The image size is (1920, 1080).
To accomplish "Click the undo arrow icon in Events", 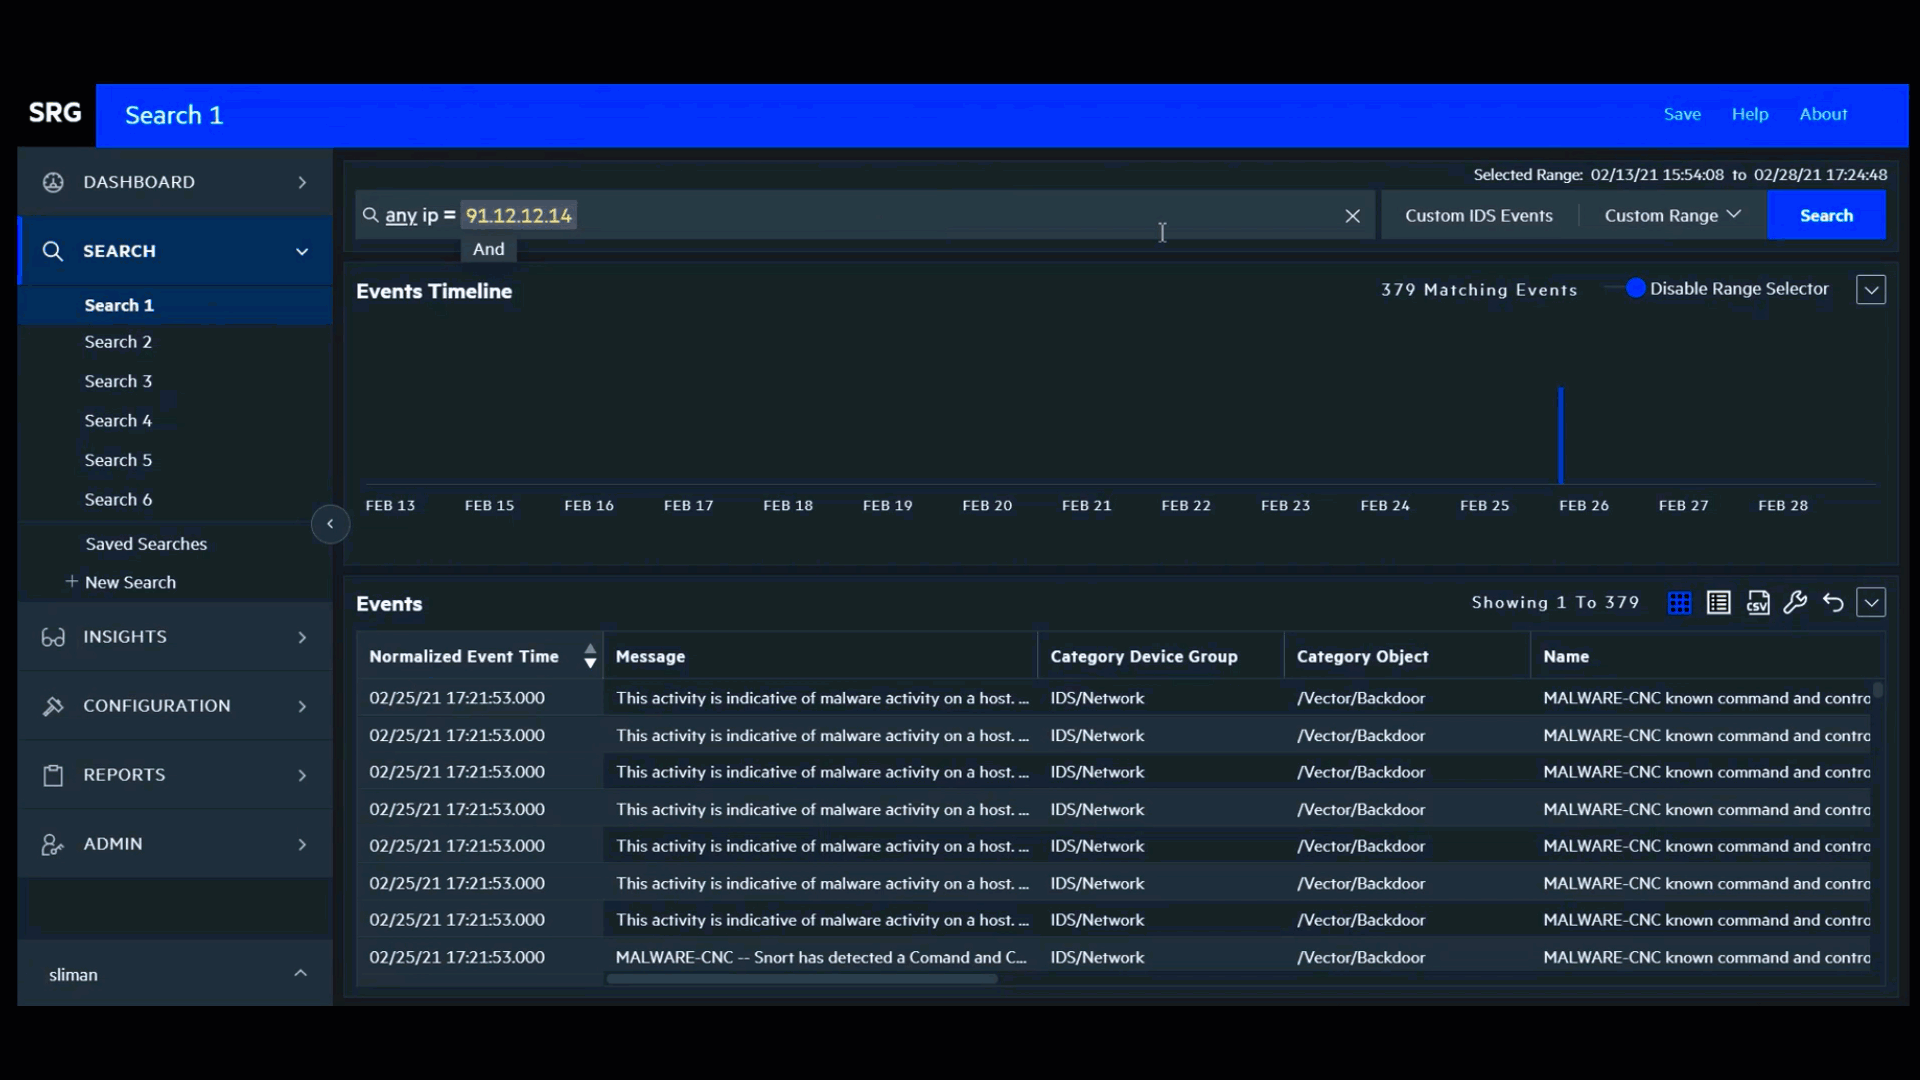I will click(x=1833, y=603).
